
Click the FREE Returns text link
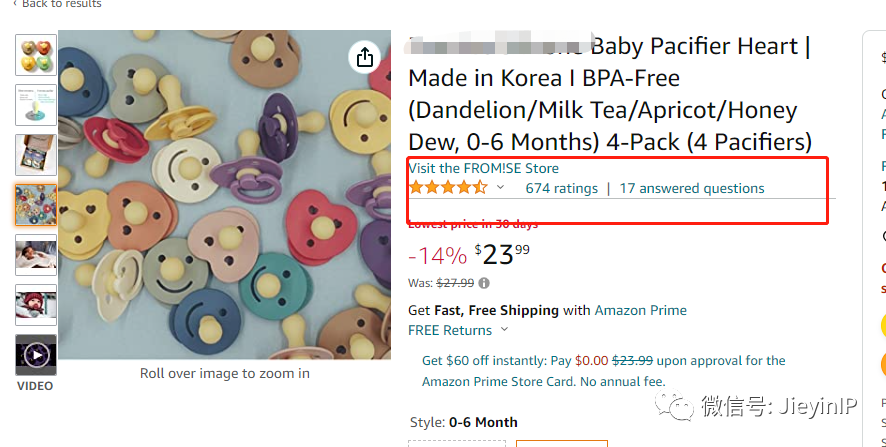[x=450, y=330]
